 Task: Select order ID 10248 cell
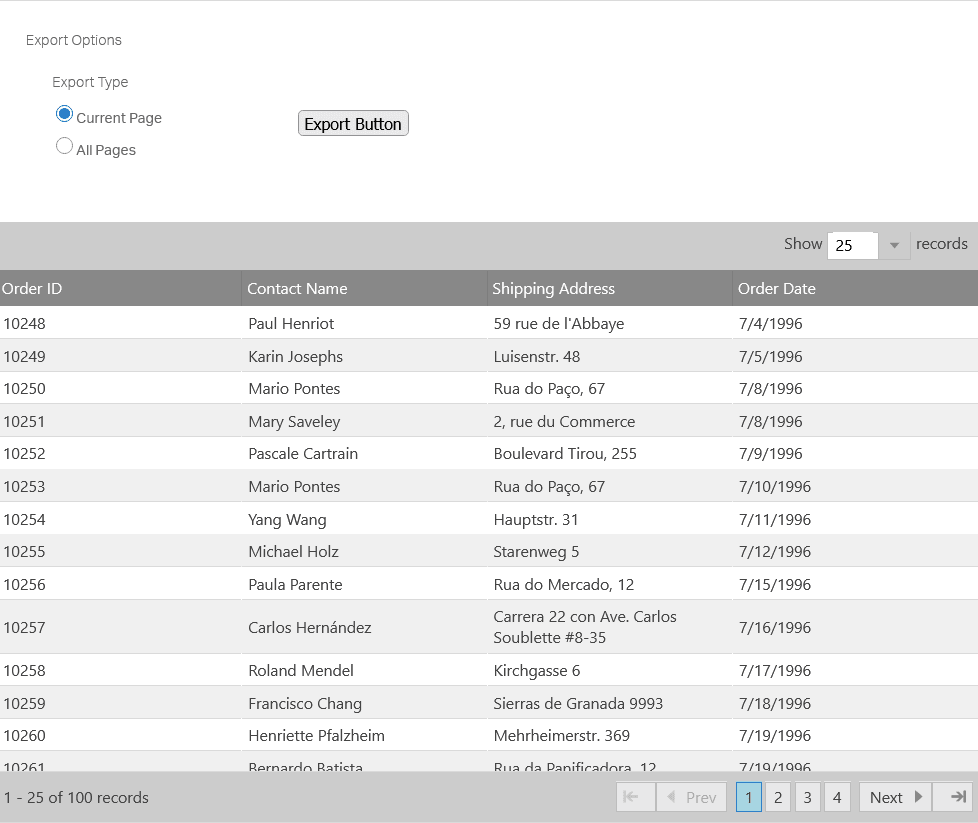(x=120, y=323)
